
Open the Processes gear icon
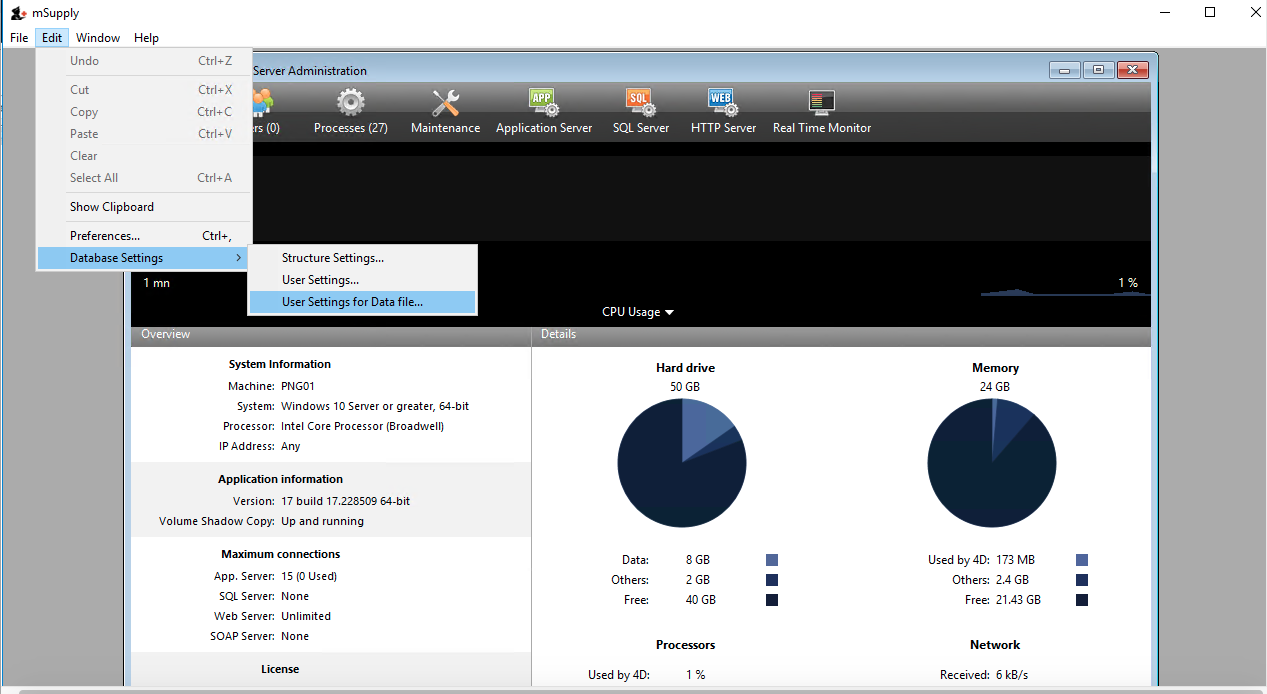[350, 103]
